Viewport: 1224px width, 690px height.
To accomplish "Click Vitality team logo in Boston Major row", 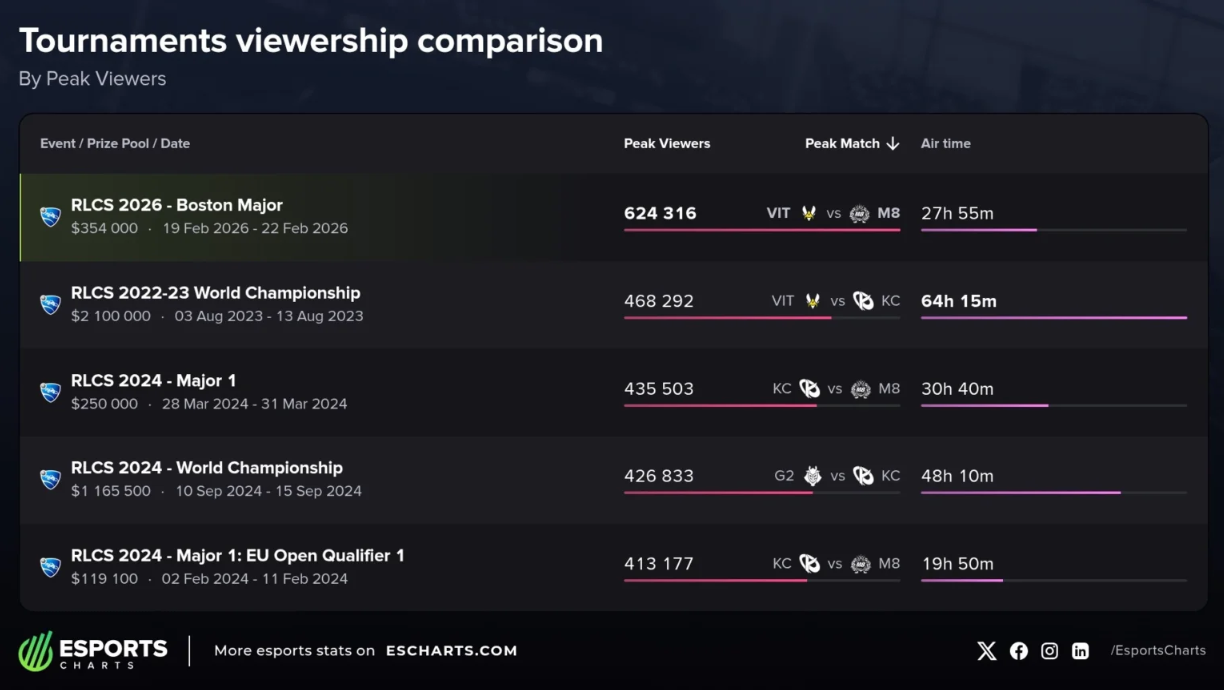I will pos(809,213).
